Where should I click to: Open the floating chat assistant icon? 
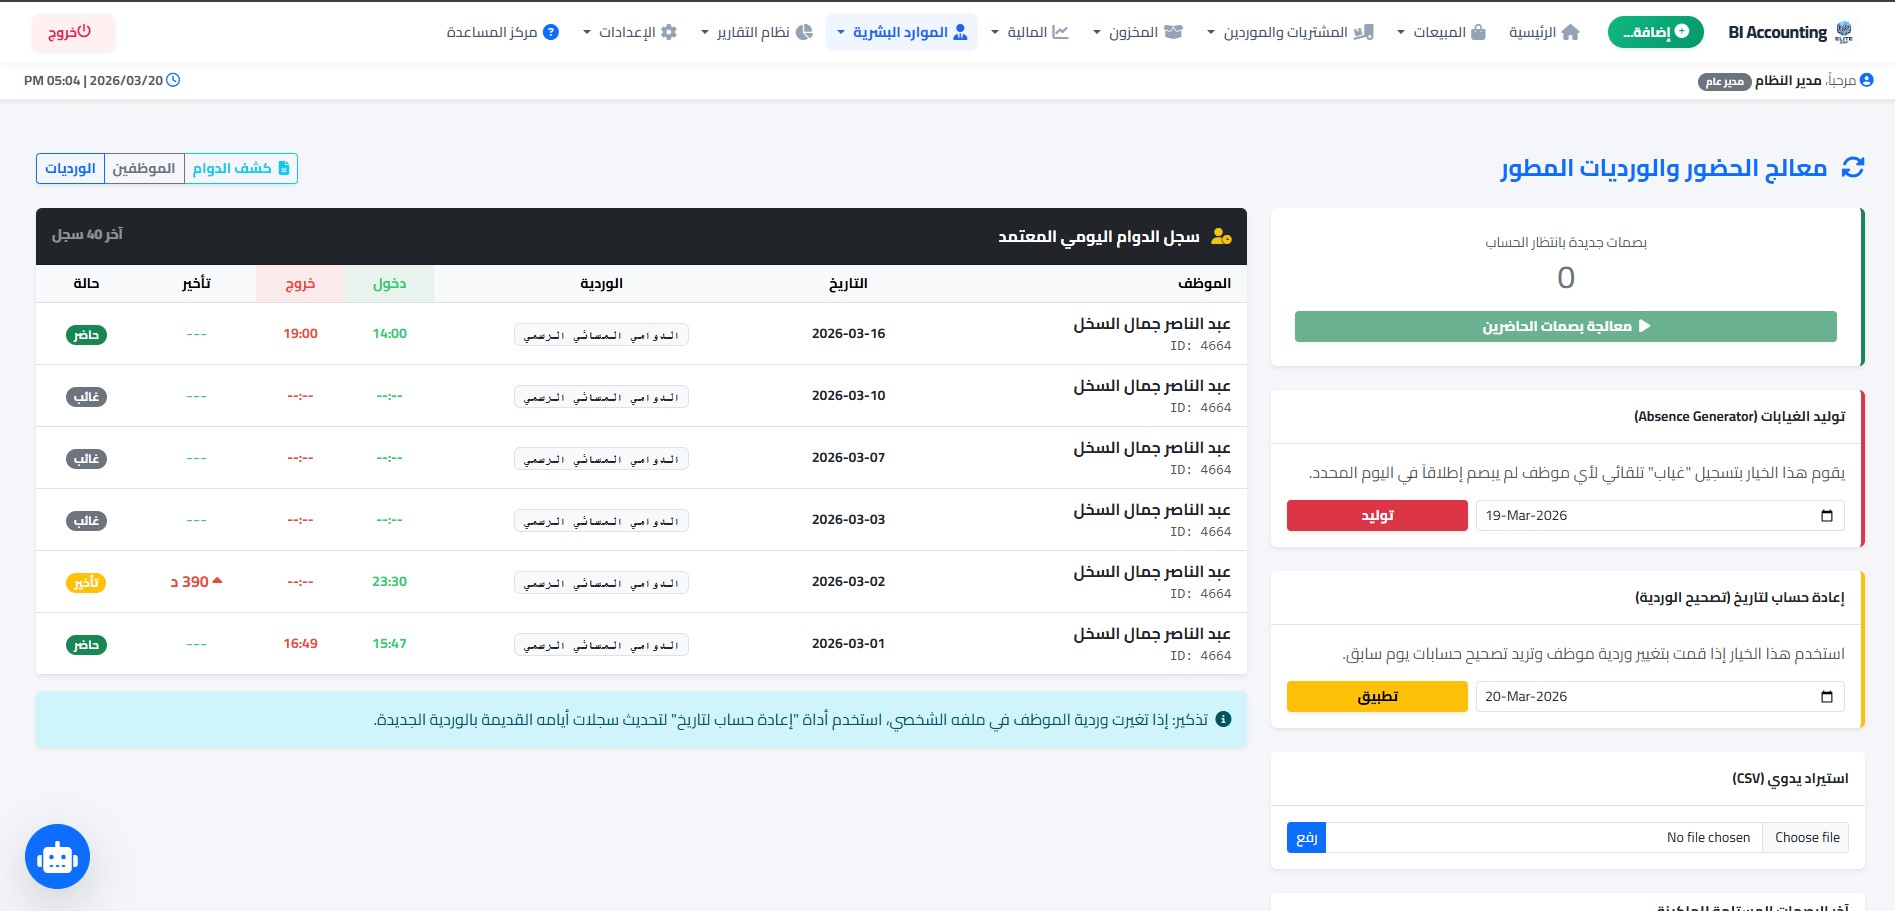56,856
